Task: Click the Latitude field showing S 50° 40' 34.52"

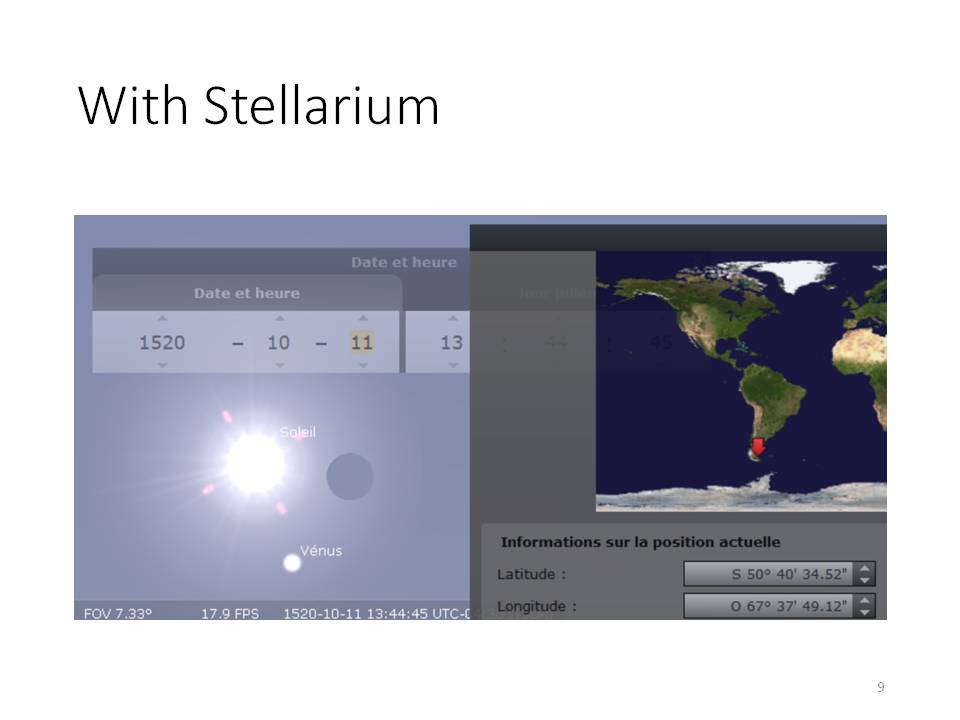Action: pos(768,574)
